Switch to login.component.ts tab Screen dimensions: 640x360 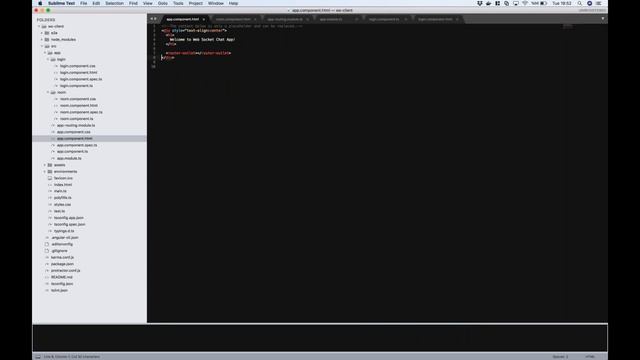point(384,19)
